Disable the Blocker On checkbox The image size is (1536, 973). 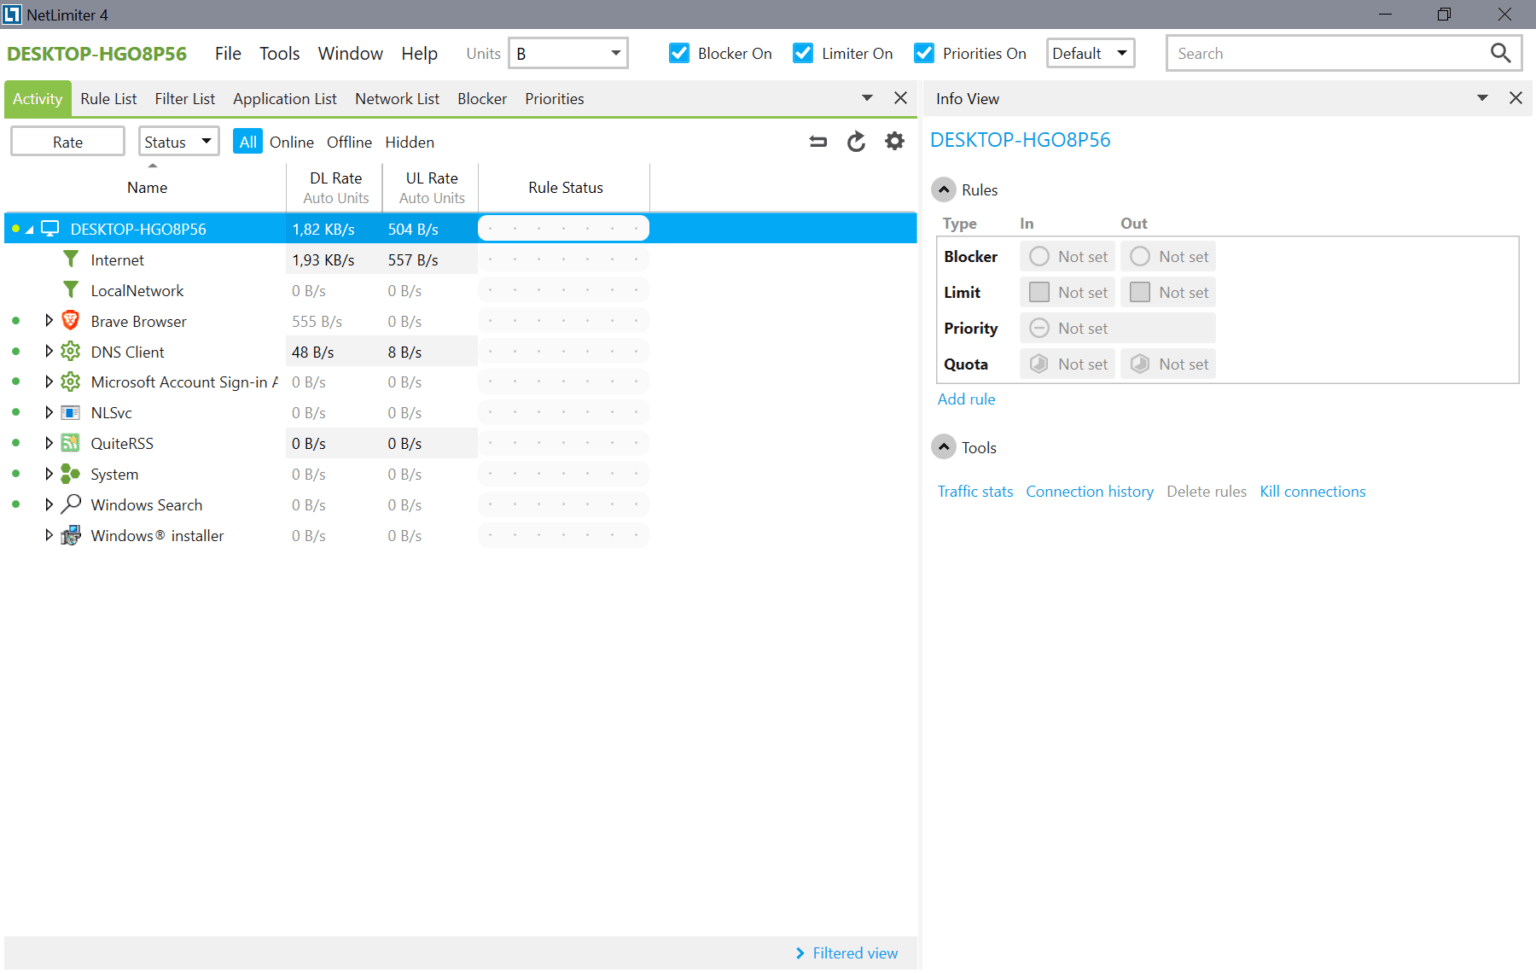679,52
